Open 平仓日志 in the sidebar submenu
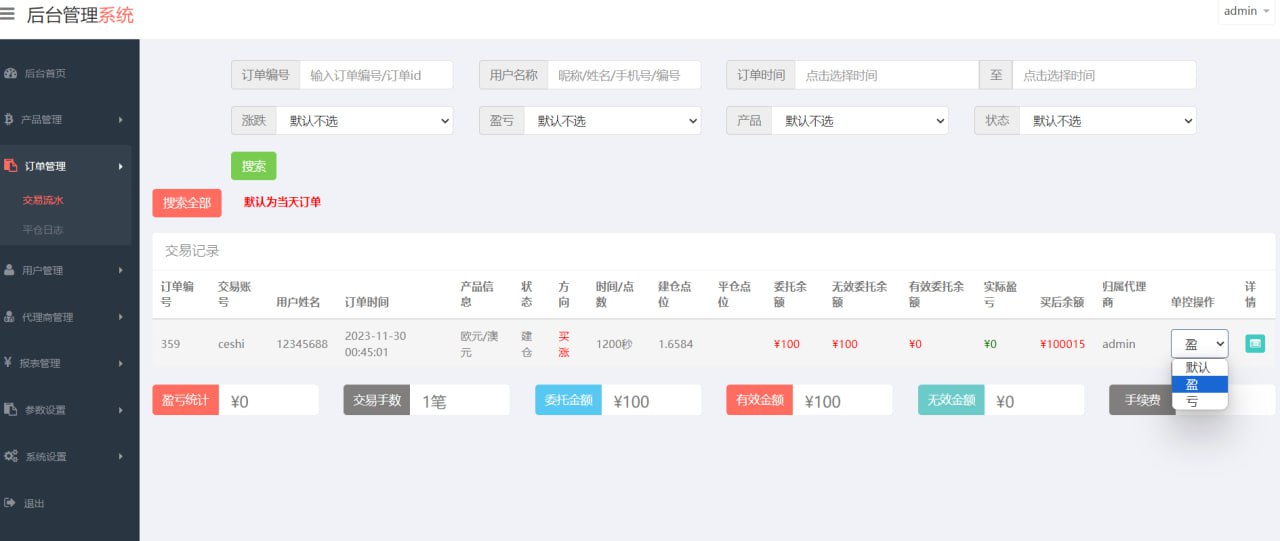The image size is (1280, 541). 43,230
